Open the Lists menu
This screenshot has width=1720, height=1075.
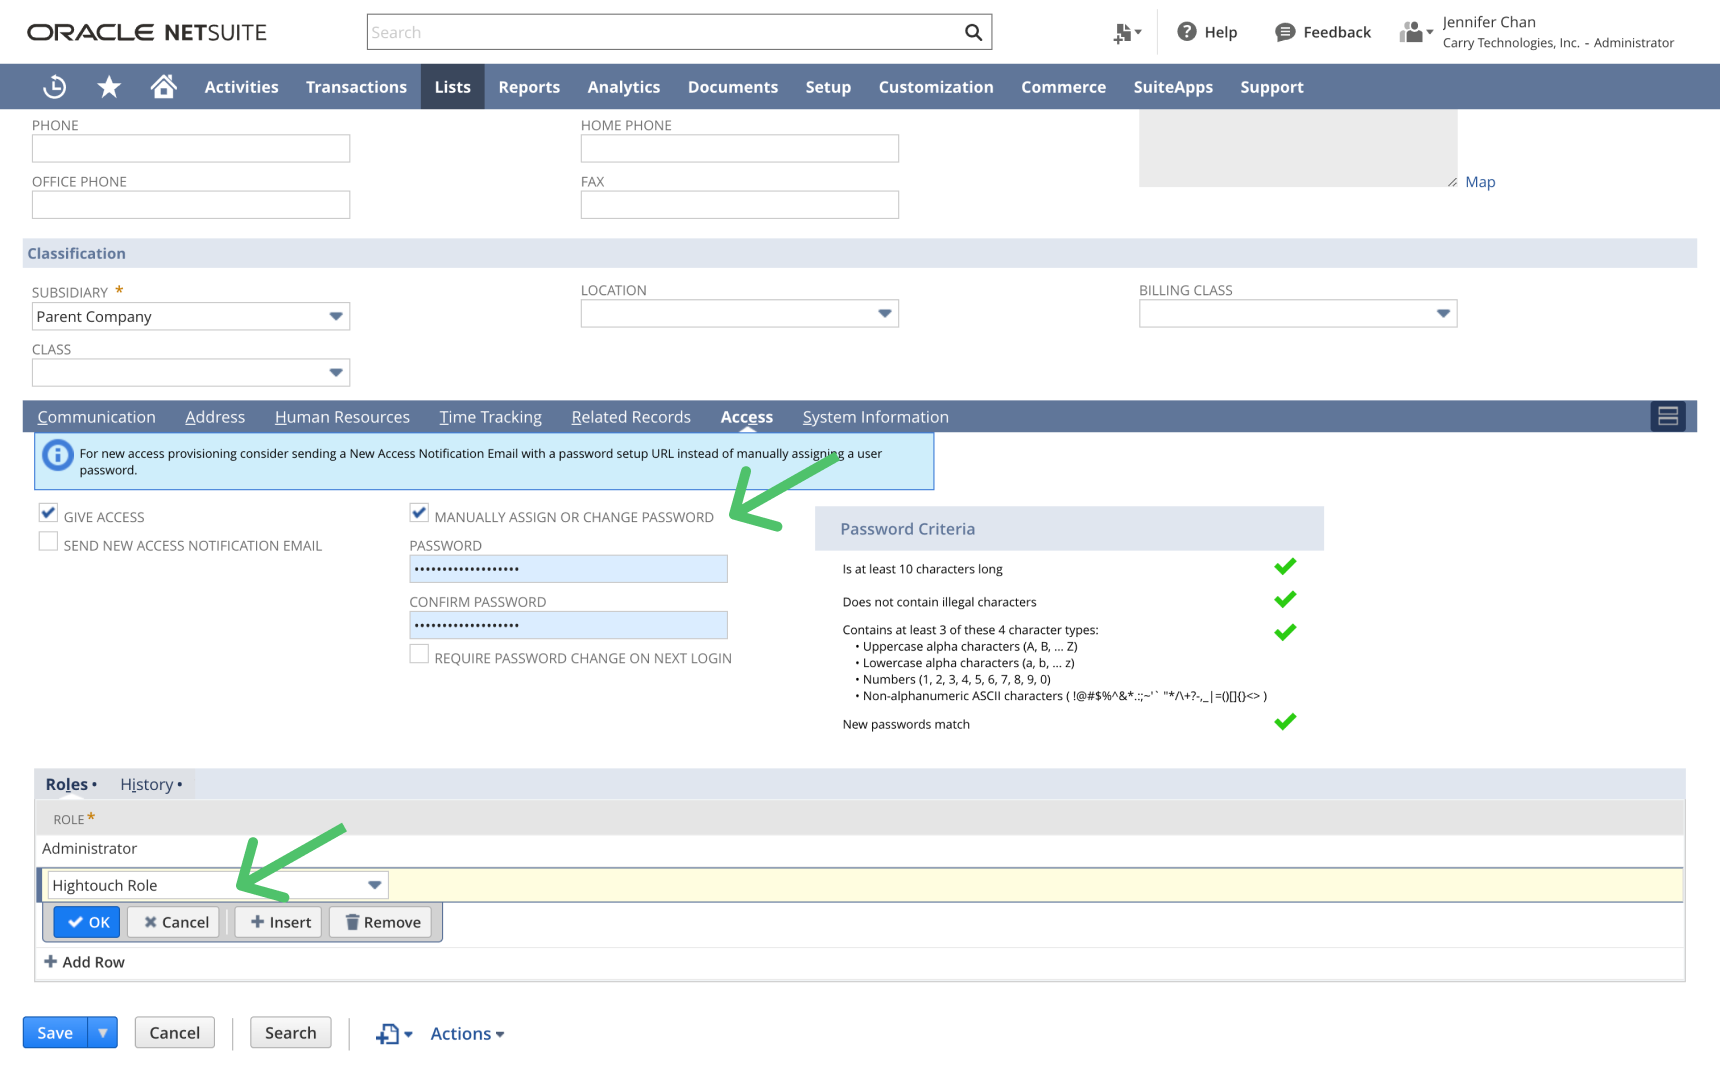(x=452, y=87)
